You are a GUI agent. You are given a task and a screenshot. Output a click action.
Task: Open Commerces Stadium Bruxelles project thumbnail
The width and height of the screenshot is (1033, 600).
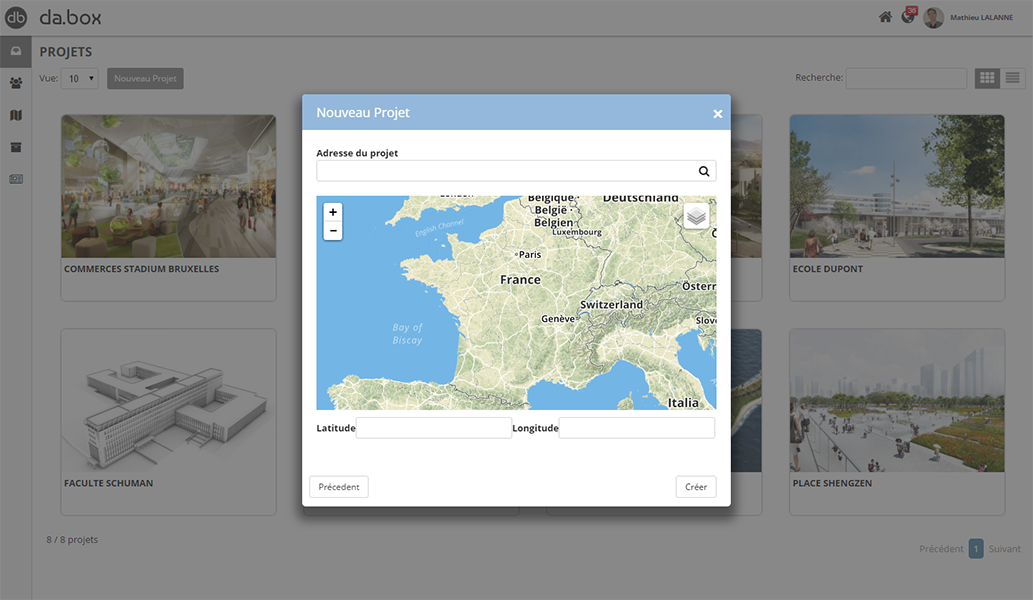169,186
